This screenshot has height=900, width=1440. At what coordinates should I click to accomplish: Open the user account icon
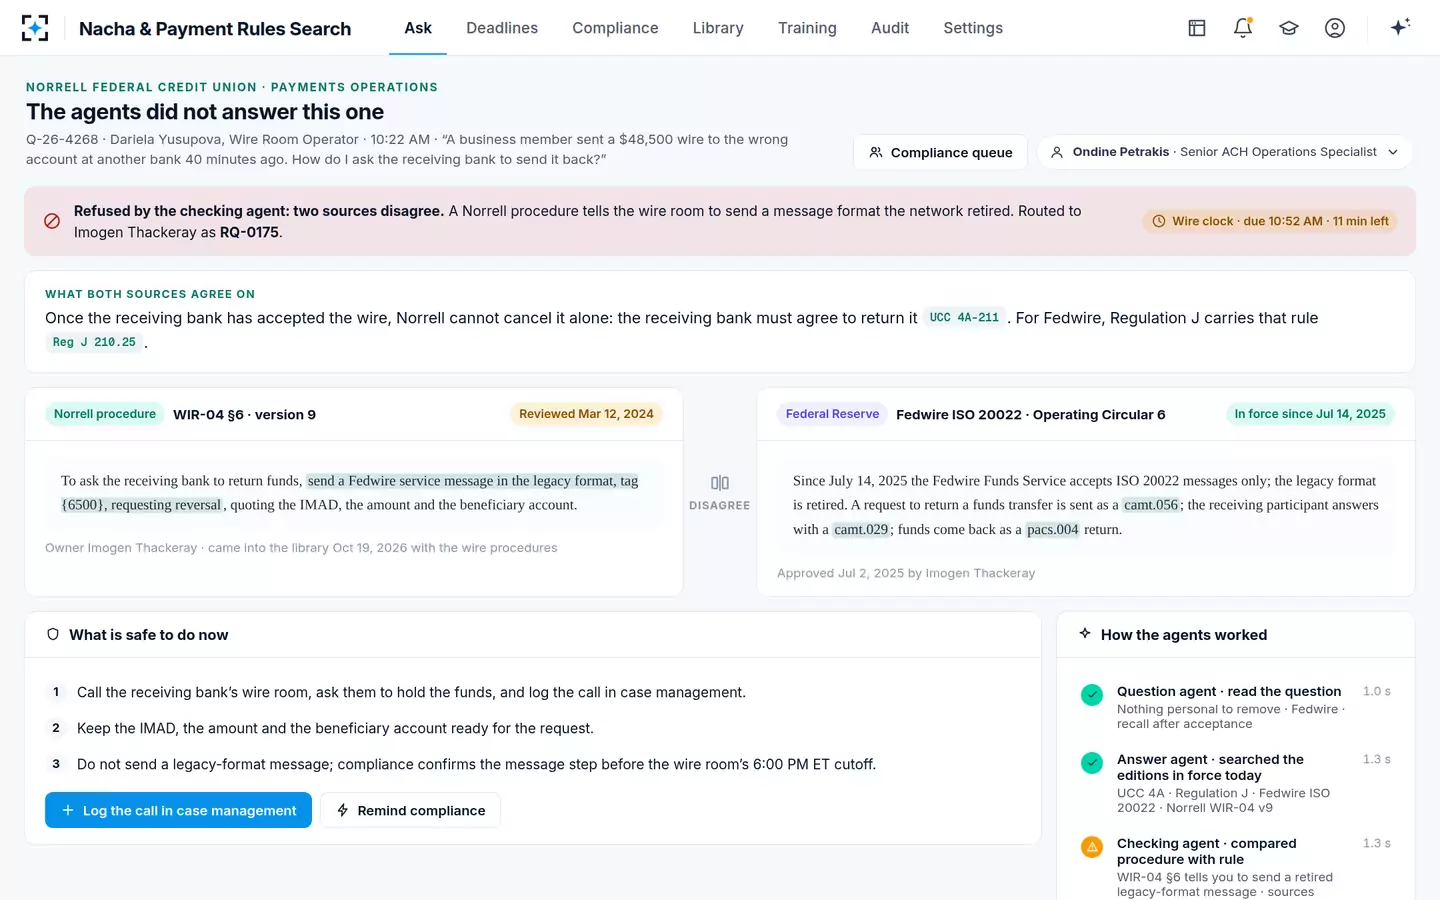point(1335,28)
